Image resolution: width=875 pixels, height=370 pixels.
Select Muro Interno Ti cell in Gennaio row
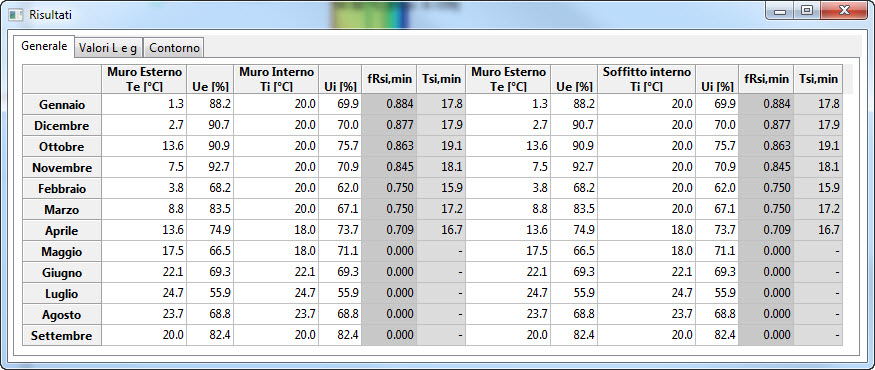276,104
